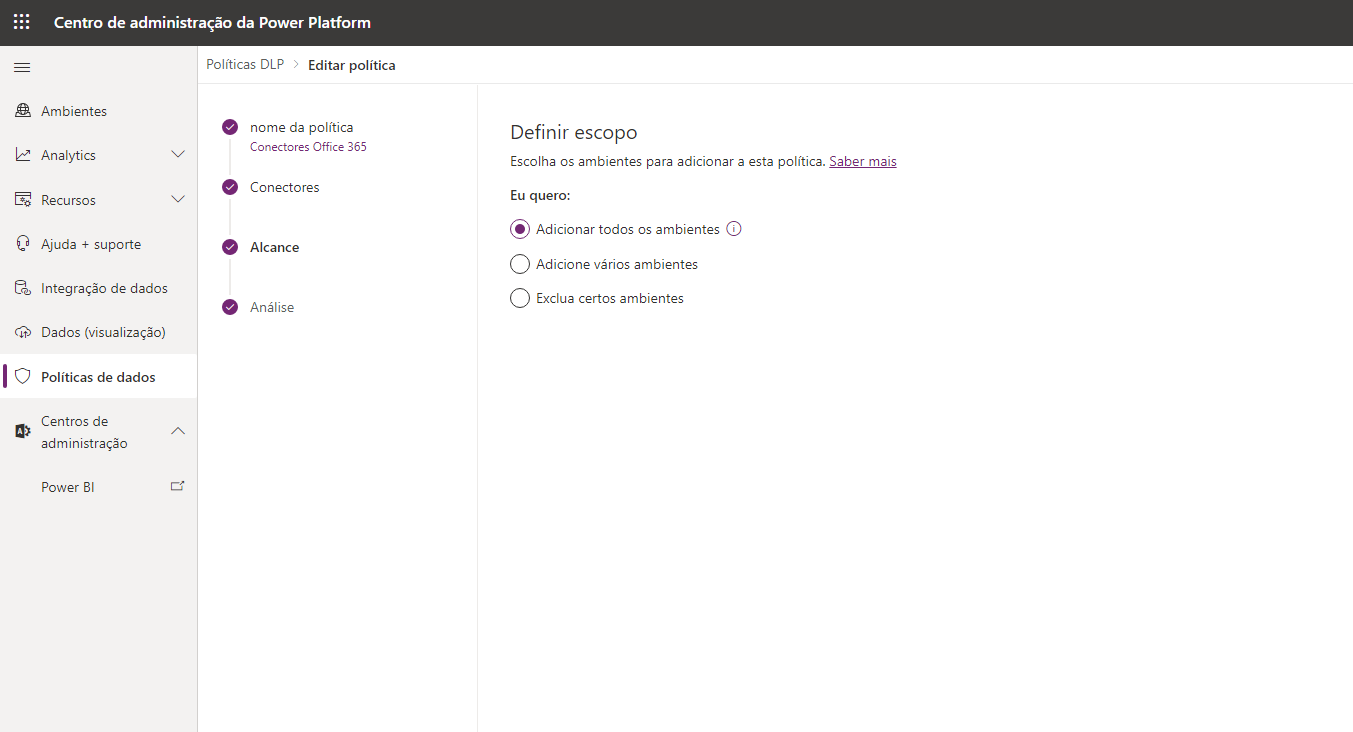
Task: Click the Políticas de dados shield icon
Action: click(23, 377)
